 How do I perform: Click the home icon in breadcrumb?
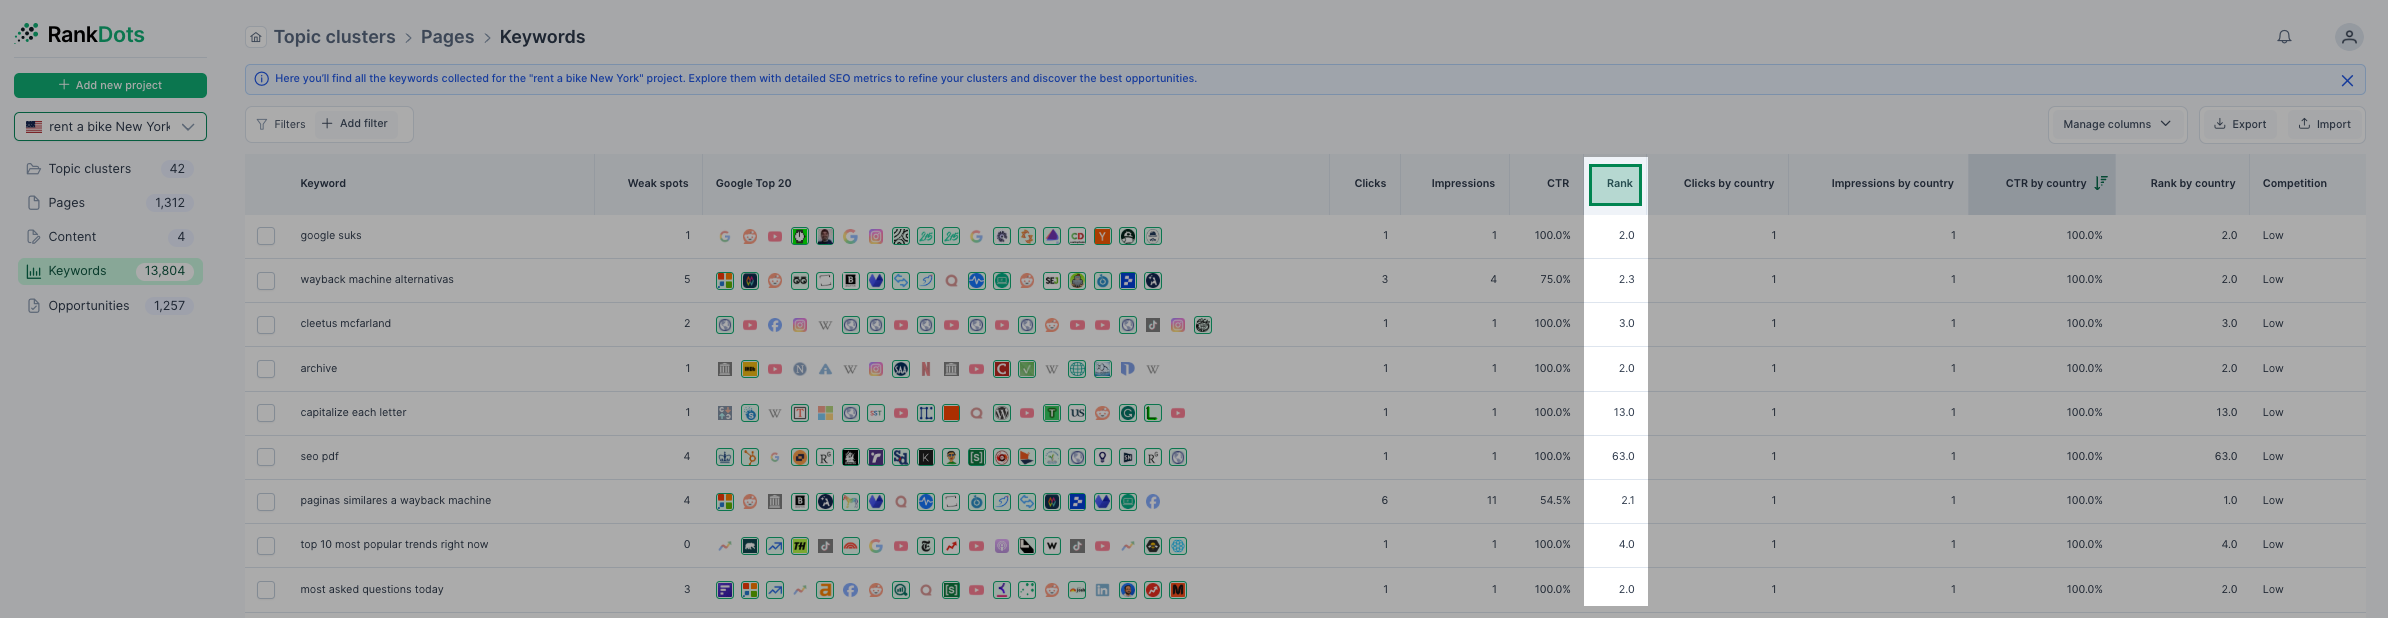(x=256, y=37)
